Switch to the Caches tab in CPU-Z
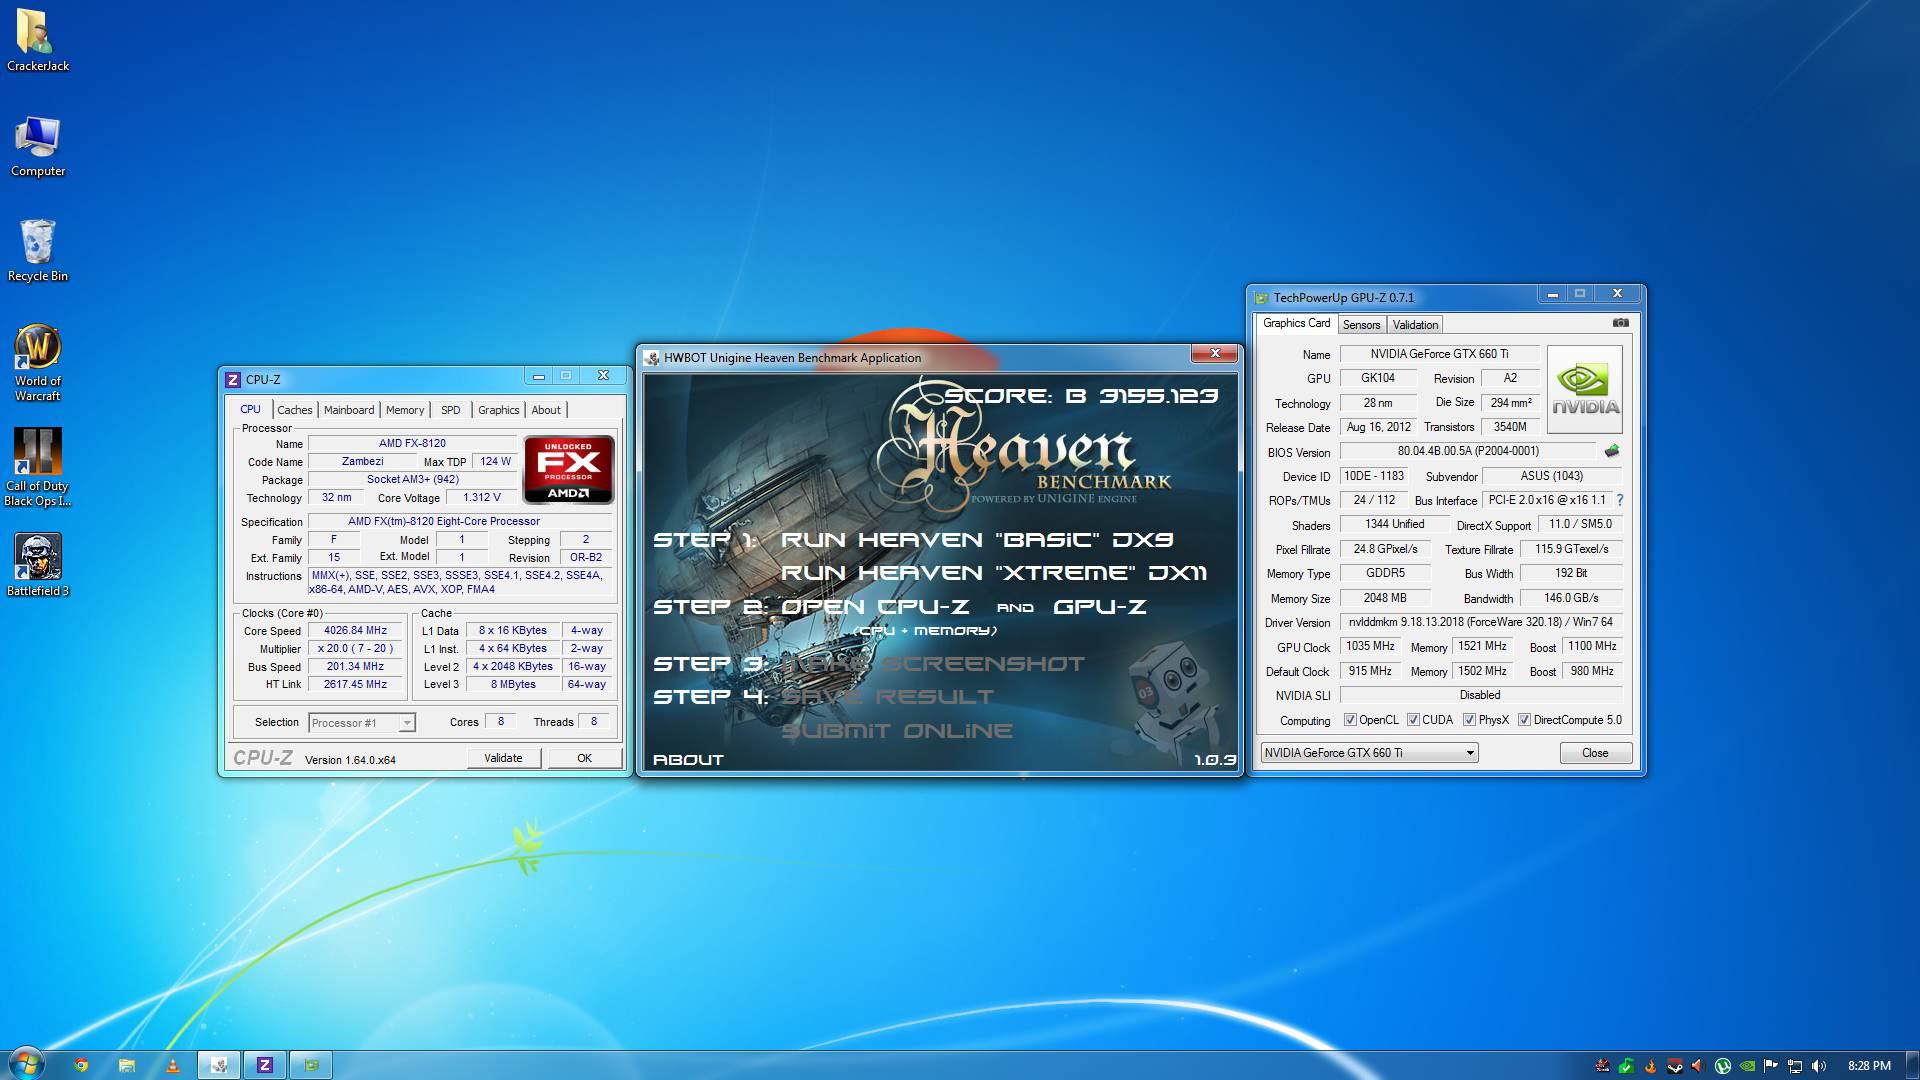This screenshot has width=1920, height=1080. (295, 410)
